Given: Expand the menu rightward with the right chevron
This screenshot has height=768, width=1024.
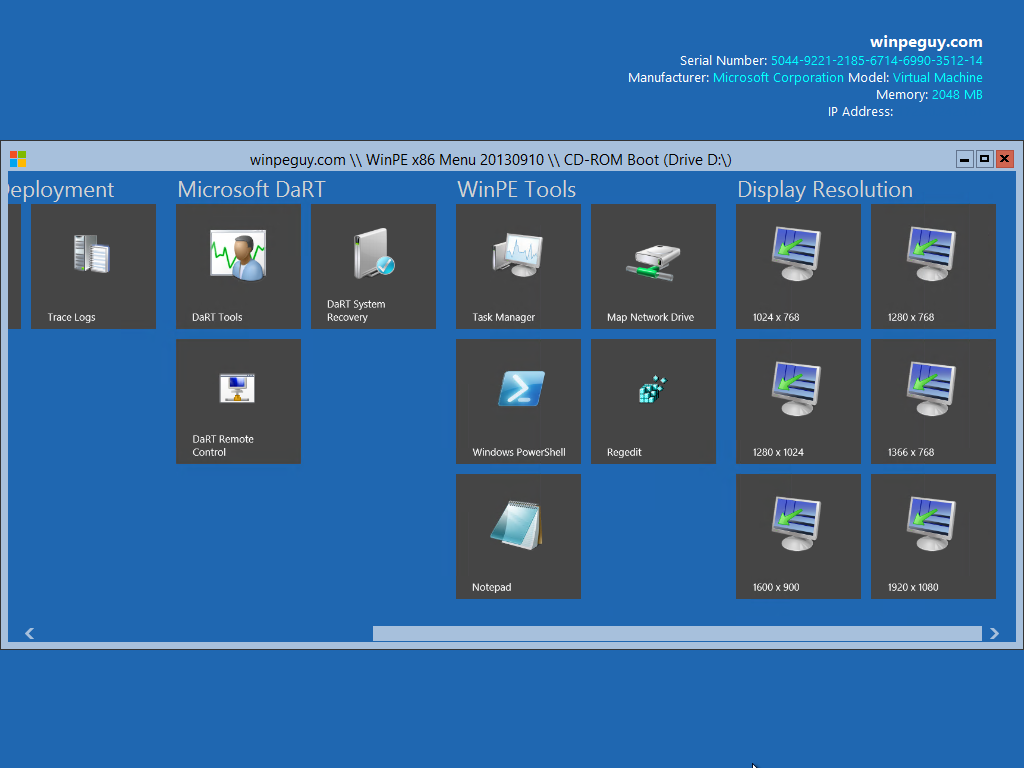Looking at the screenshot, I should [x=995, y=632].
